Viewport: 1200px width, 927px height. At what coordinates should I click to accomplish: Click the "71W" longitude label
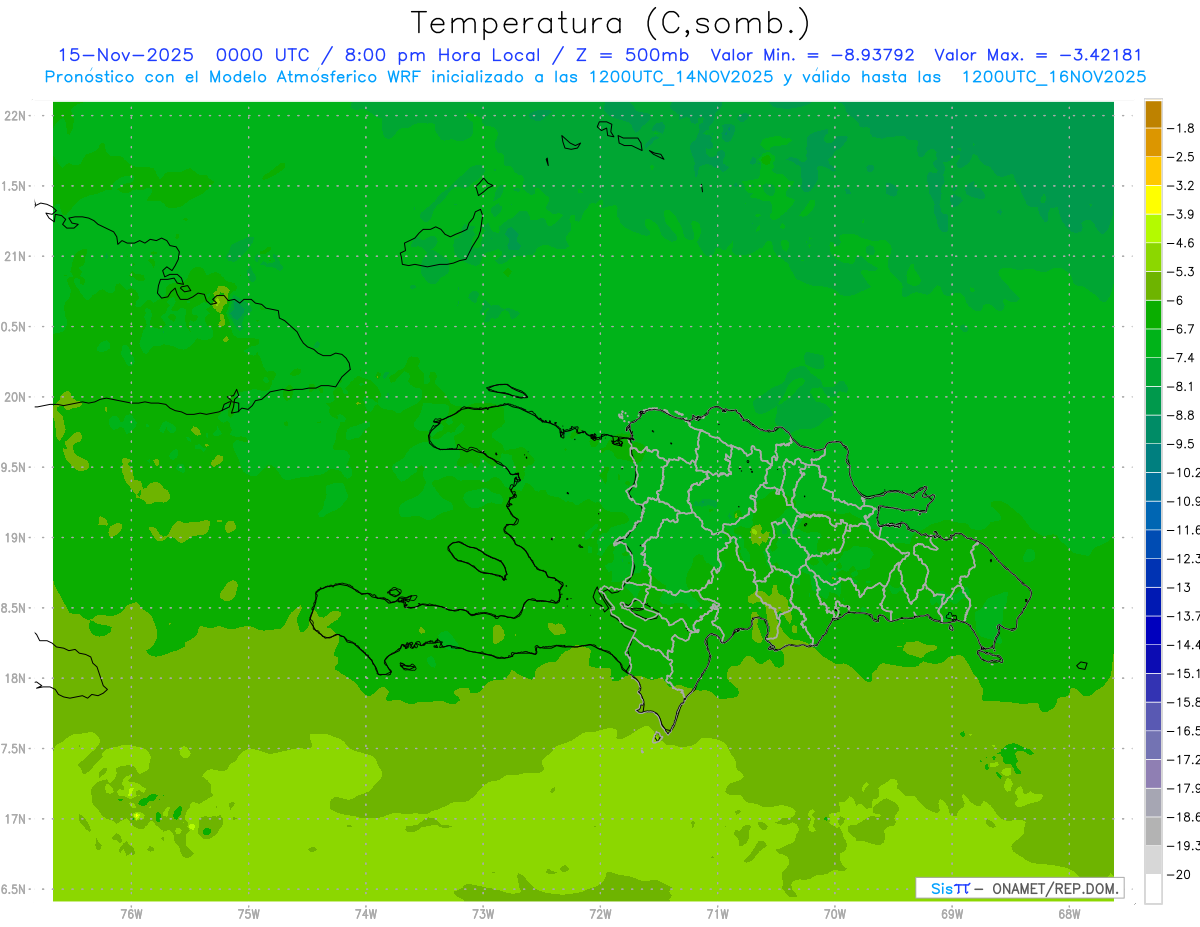pyautogui.click(x=717, y=914)
